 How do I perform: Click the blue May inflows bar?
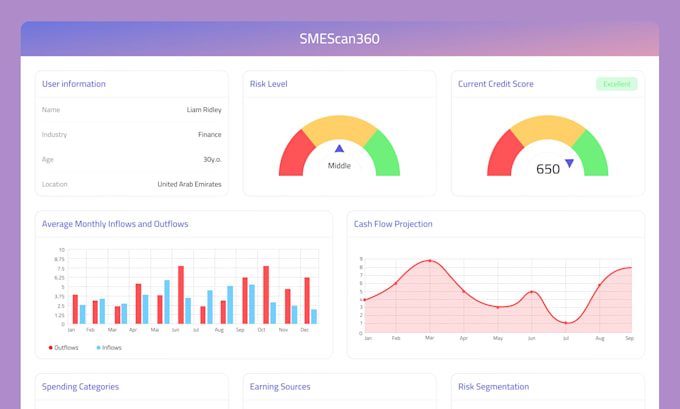point(167,302)
